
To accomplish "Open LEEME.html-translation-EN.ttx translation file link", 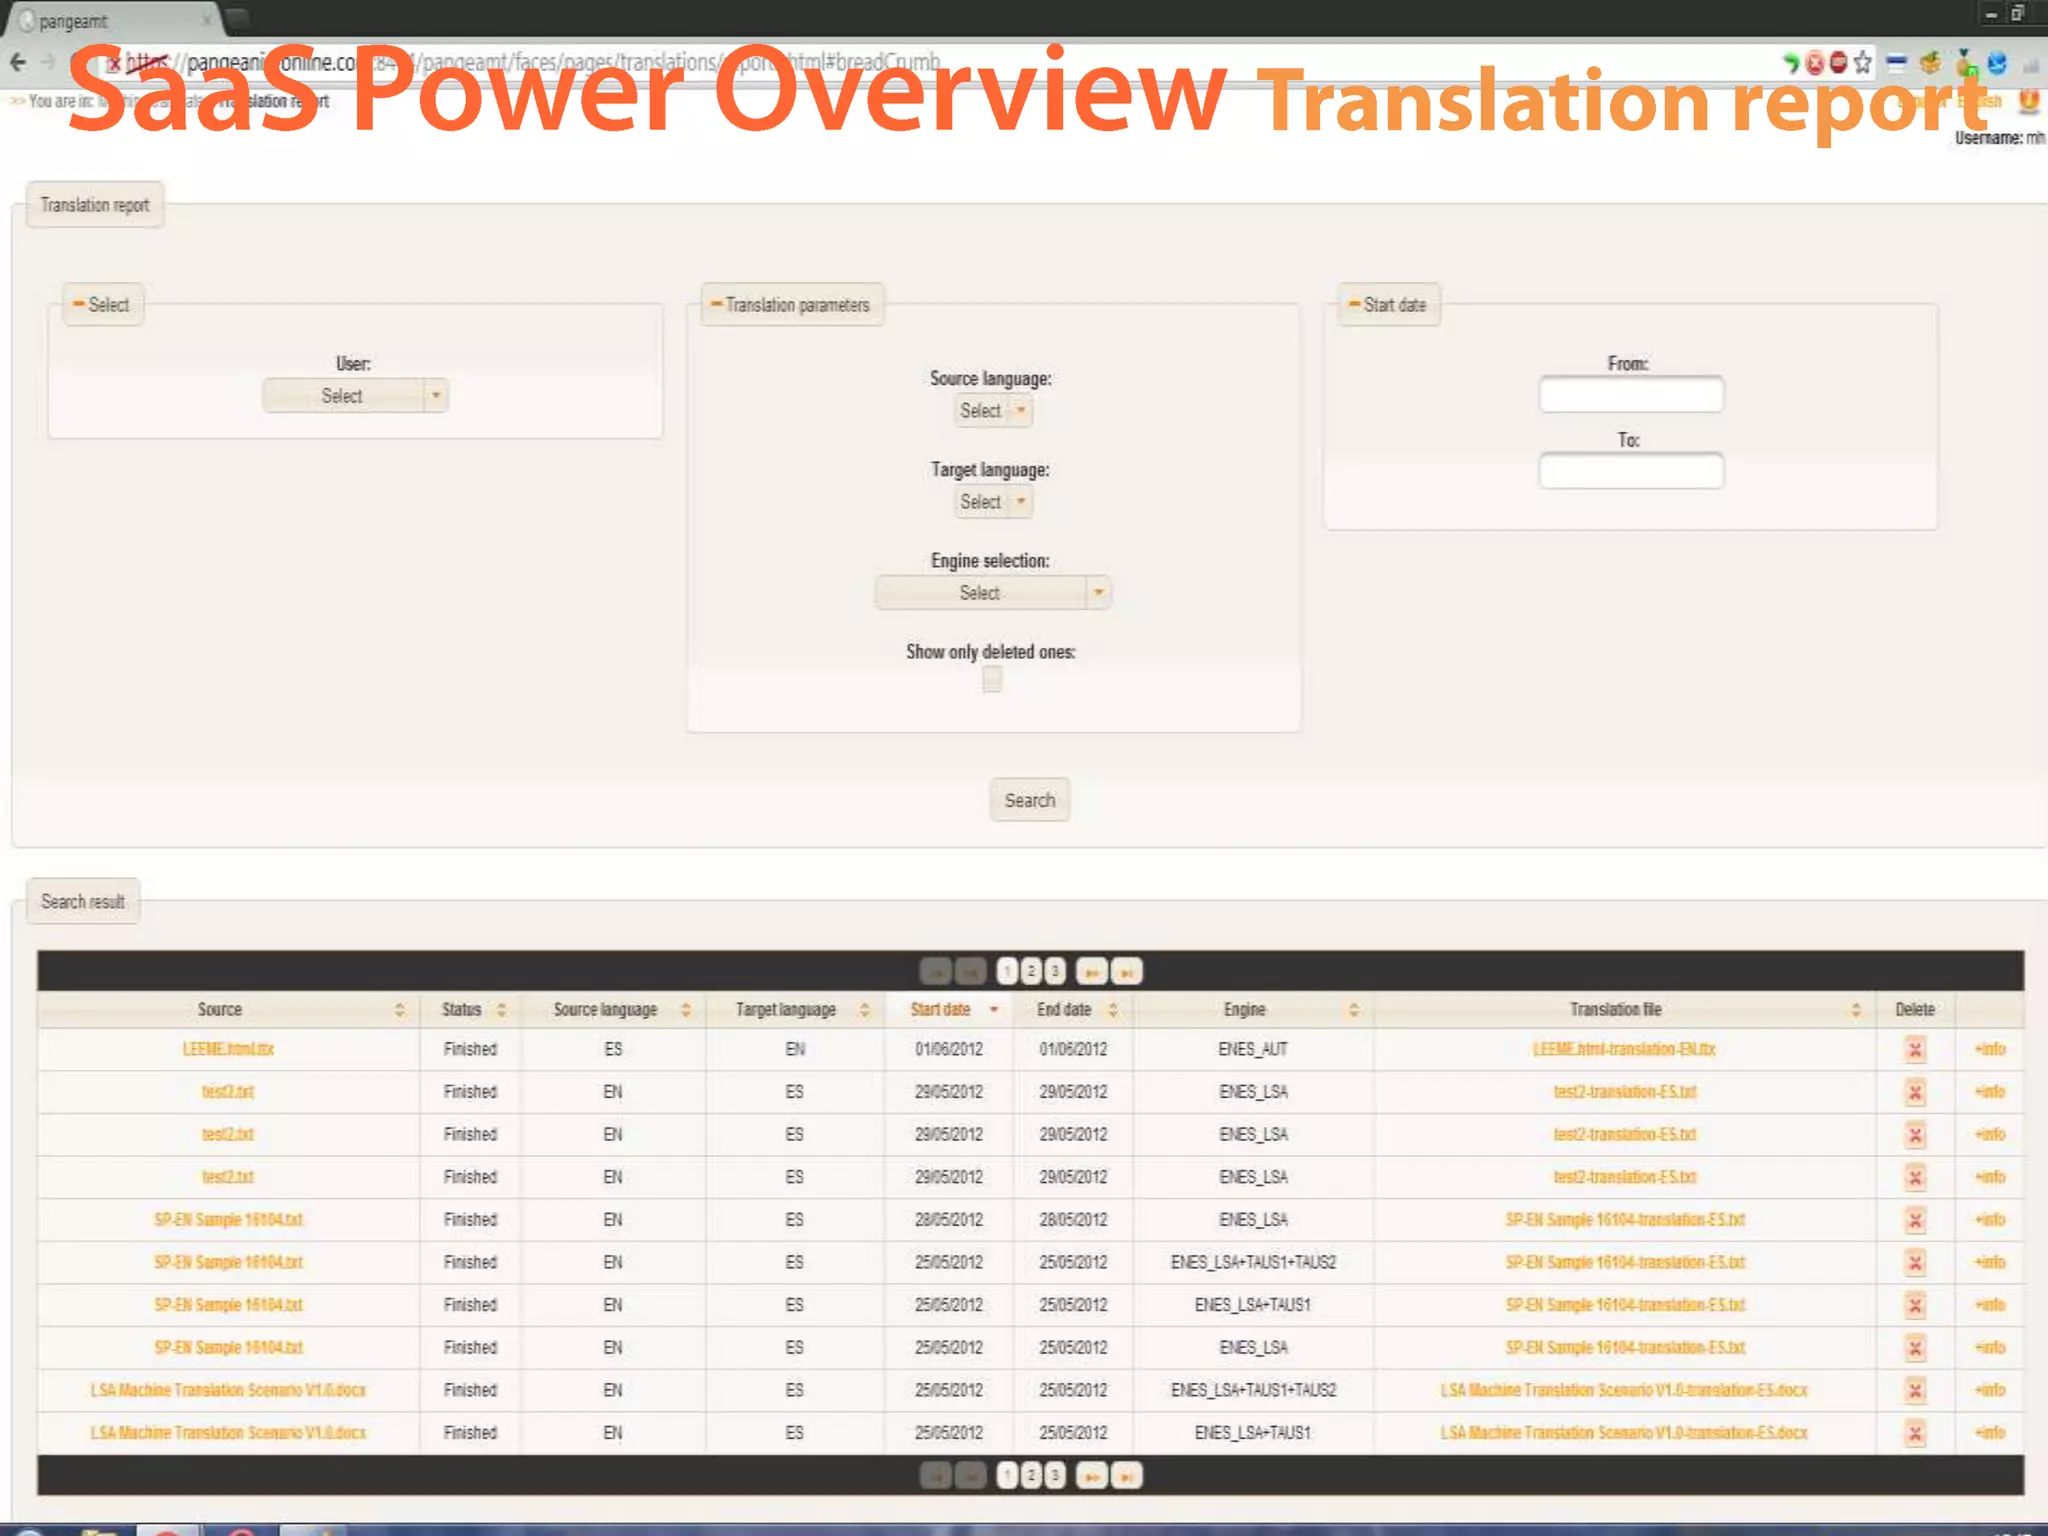I will pos(1623,1049).
